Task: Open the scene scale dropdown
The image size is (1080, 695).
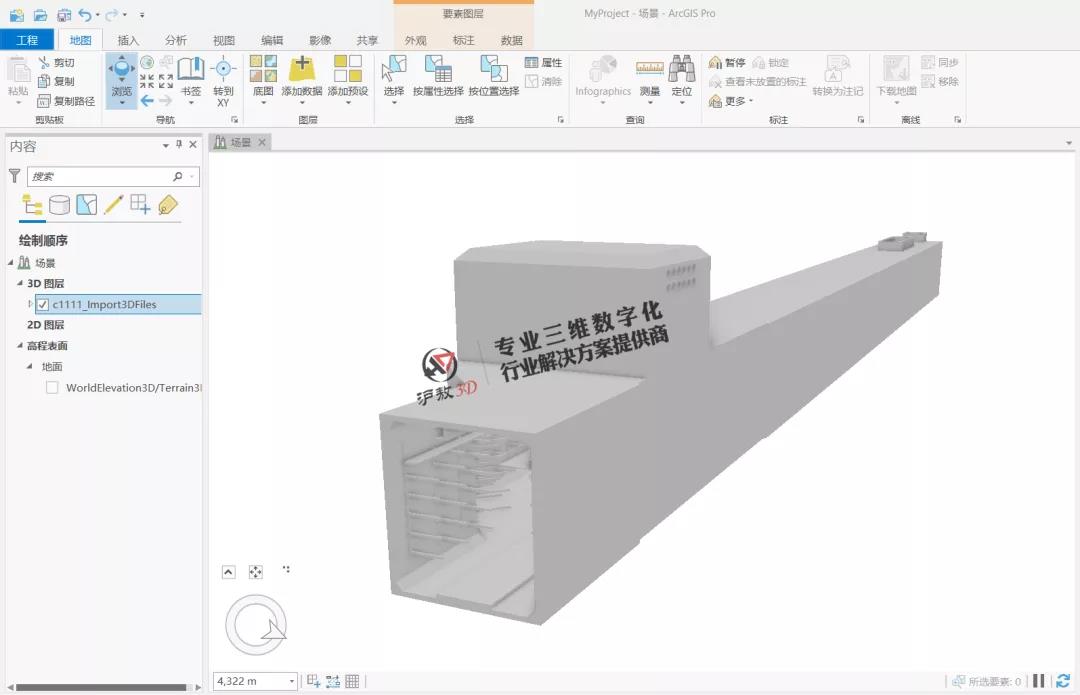Action: pyautogui.click(x=292, y=681)
